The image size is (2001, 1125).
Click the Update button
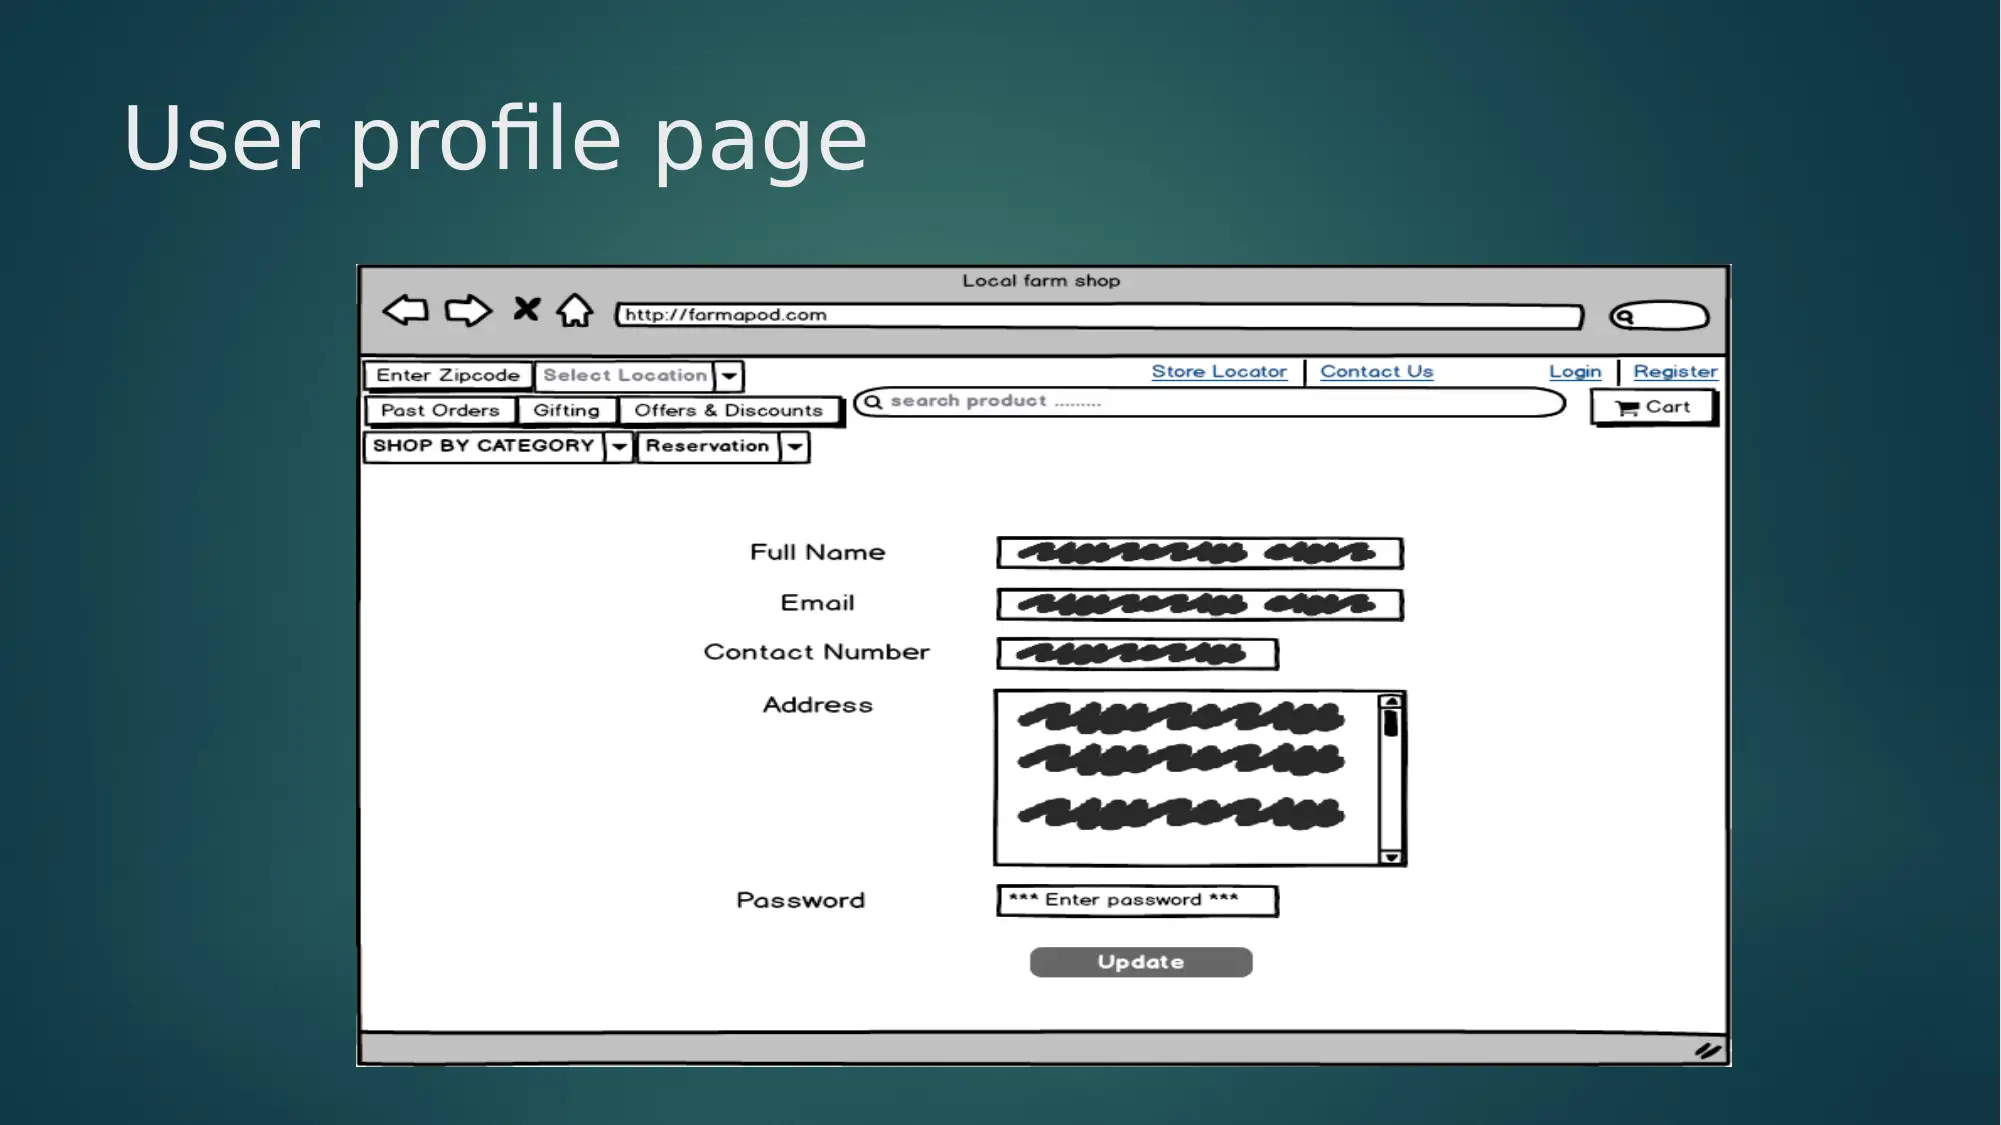(x=1139, y=960)
